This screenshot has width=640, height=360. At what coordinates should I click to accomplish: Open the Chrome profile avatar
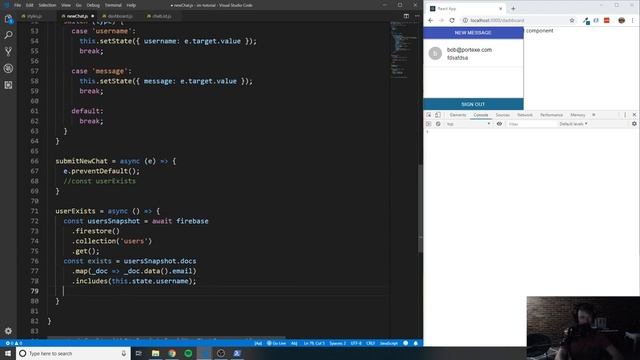[621, 20]
